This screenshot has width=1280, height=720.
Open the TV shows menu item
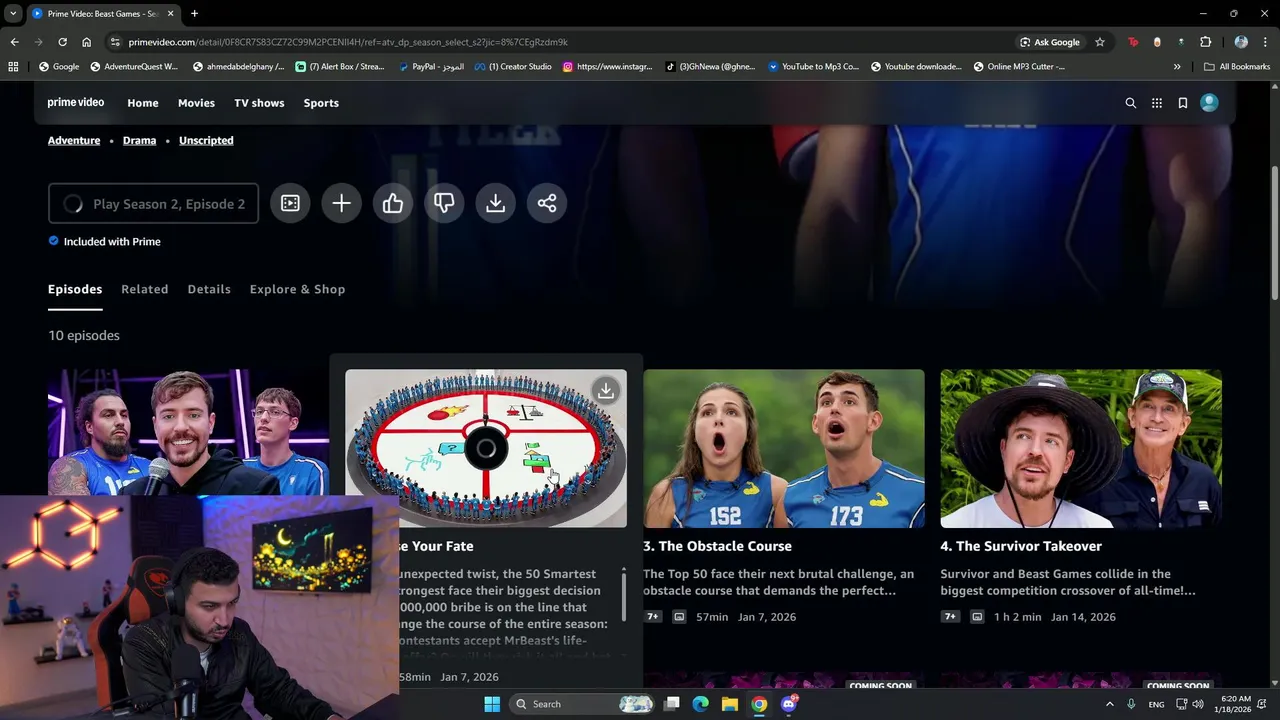[x=259, y=103]
